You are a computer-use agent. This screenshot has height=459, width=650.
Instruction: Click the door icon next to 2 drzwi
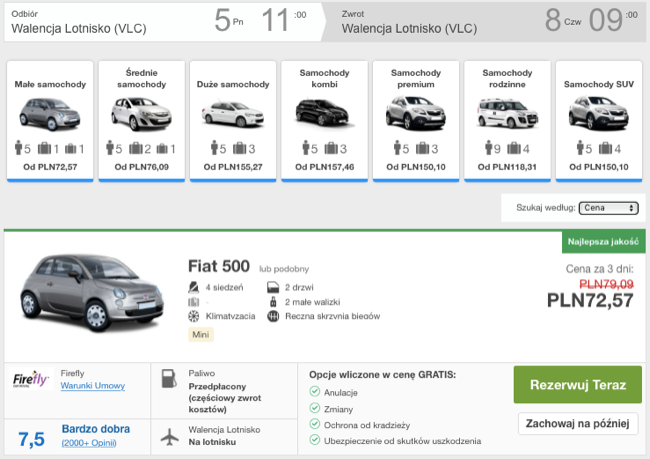273,287
